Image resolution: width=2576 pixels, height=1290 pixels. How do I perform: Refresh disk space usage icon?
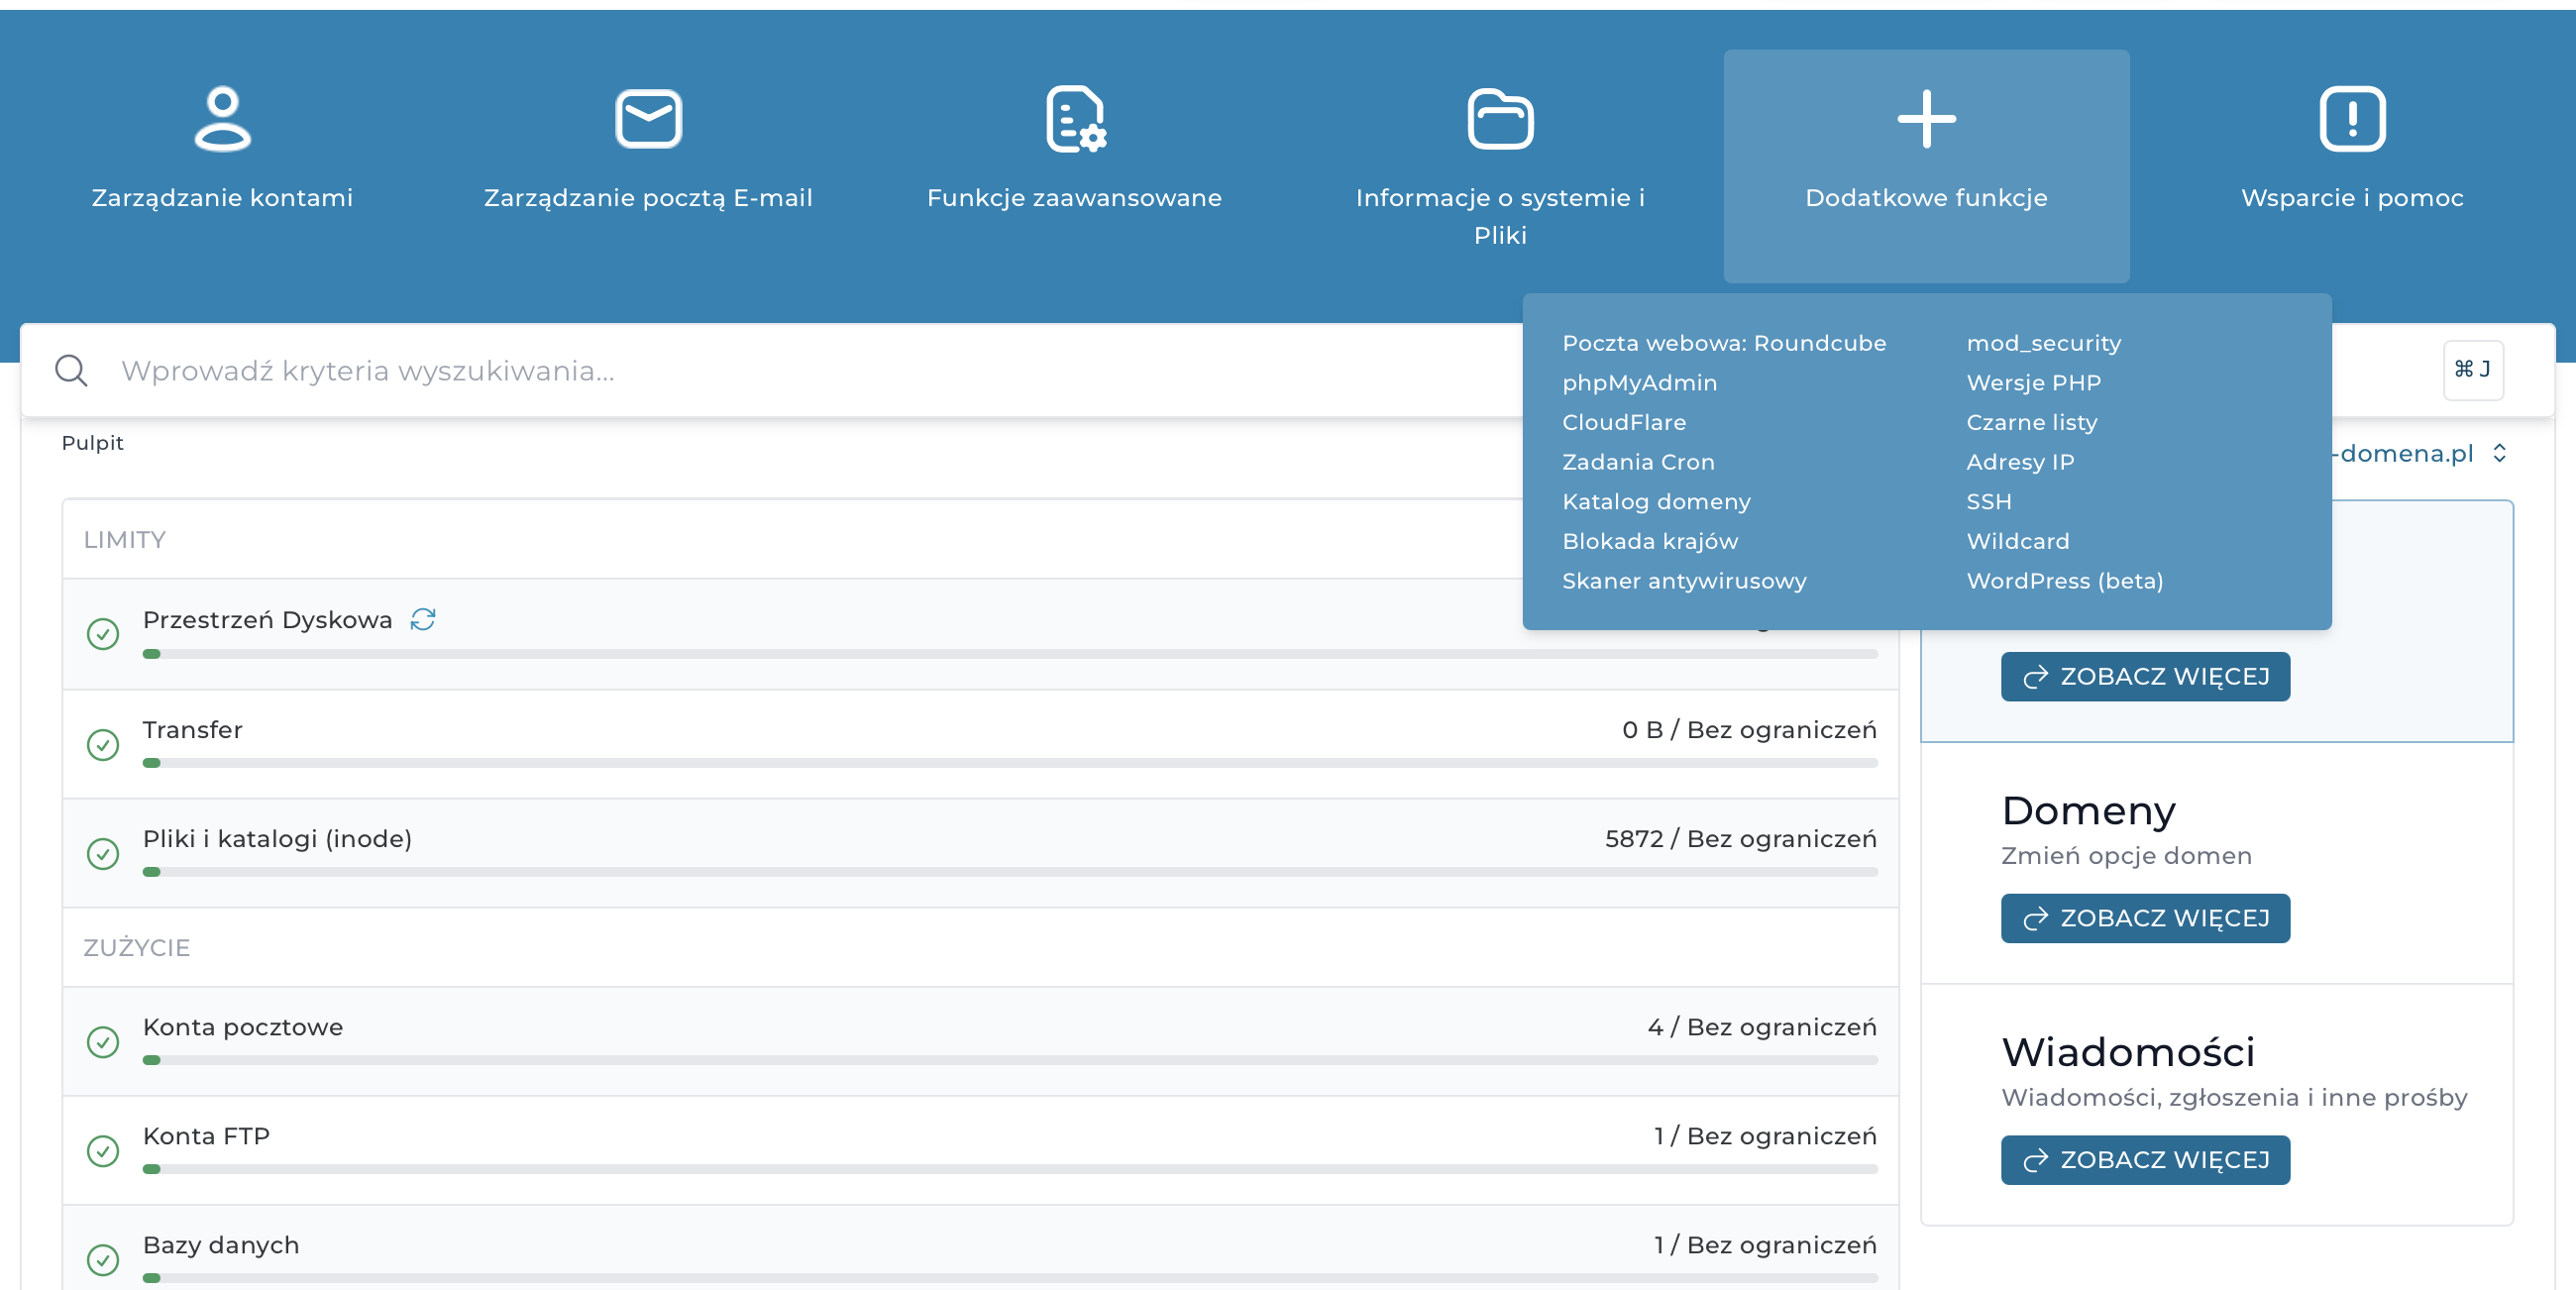[423, 619]
